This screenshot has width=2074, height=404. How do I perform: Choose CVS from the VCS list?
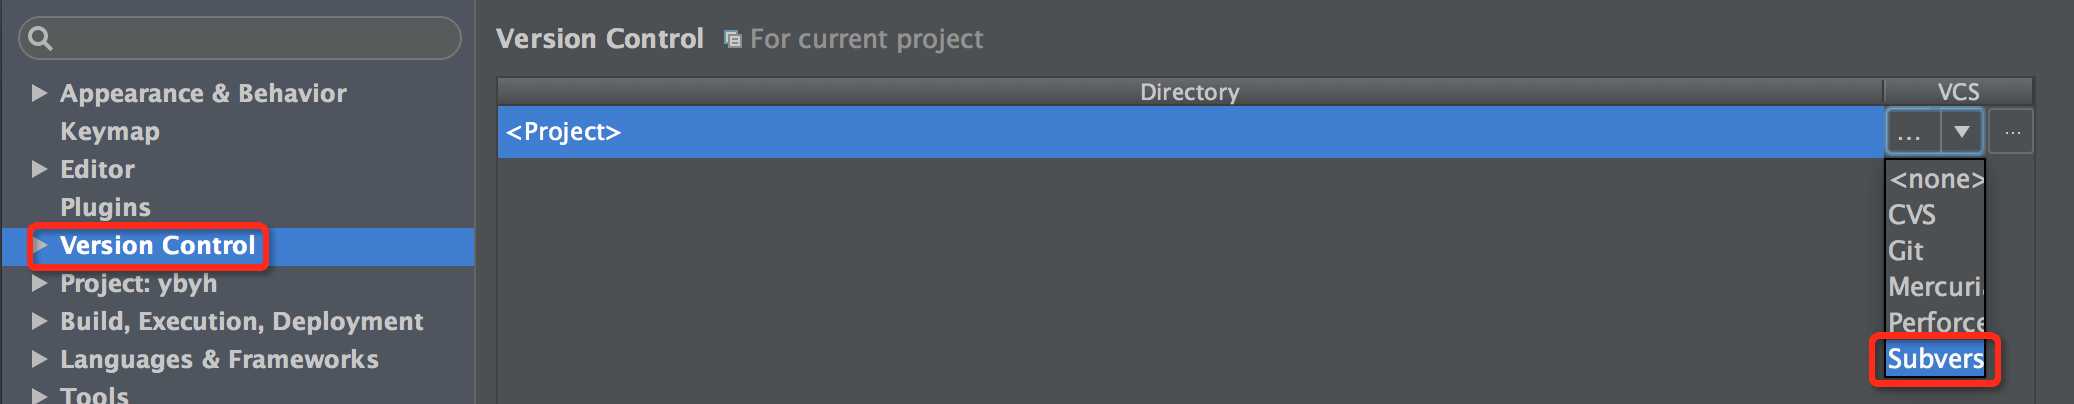pos(1912,215)
